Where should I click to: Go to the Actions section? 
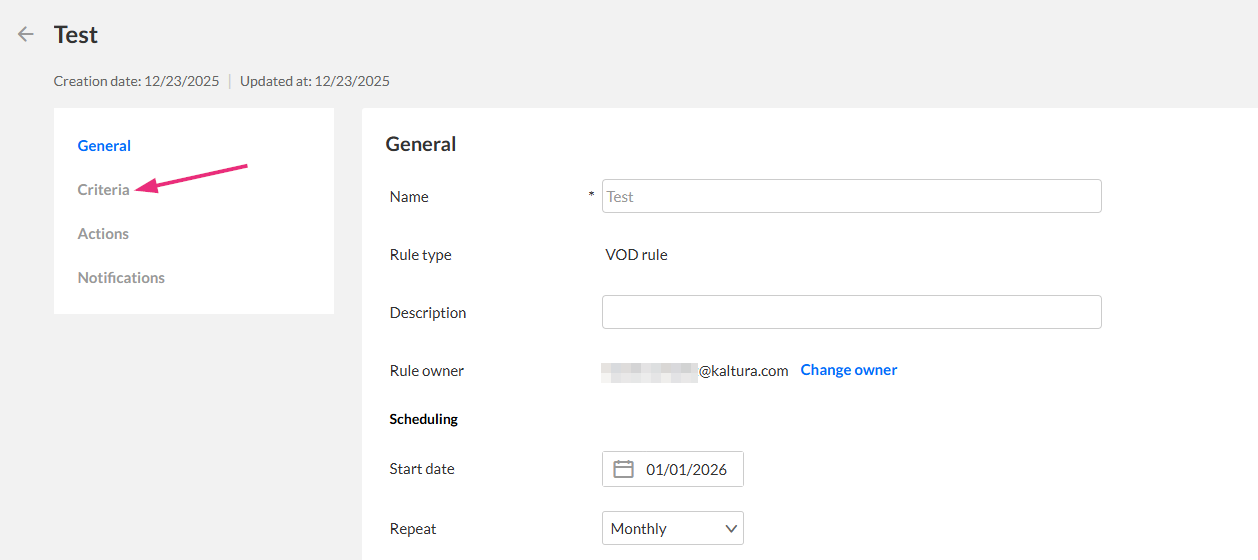pyautogui.click(x=103, y=234)
